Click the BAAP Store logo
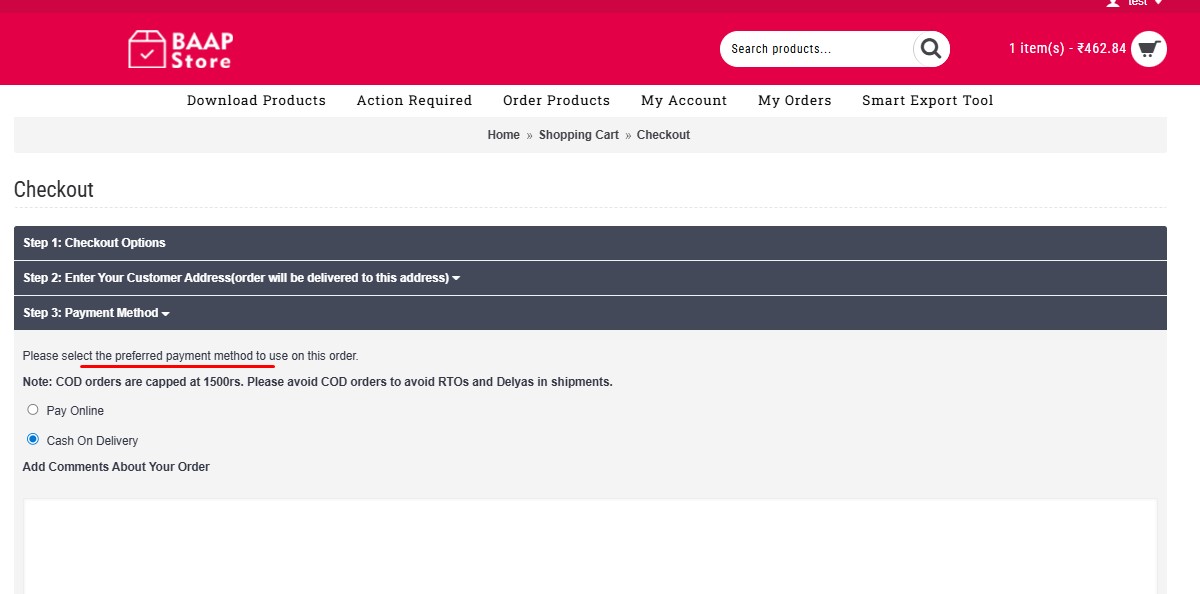 point(180,49)
